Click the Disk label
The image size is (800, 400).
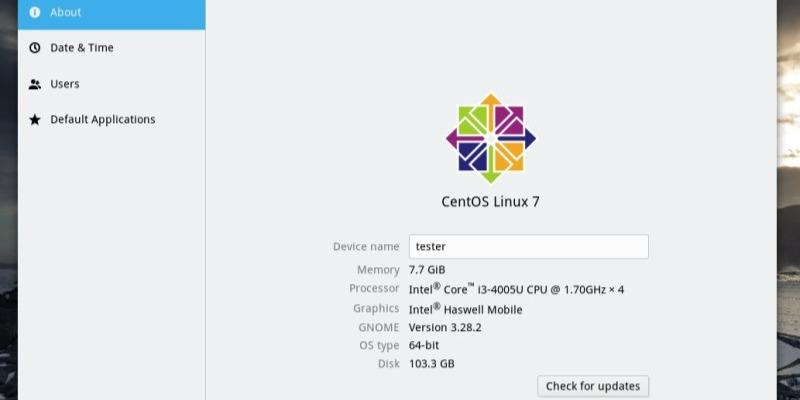[389, 364]
